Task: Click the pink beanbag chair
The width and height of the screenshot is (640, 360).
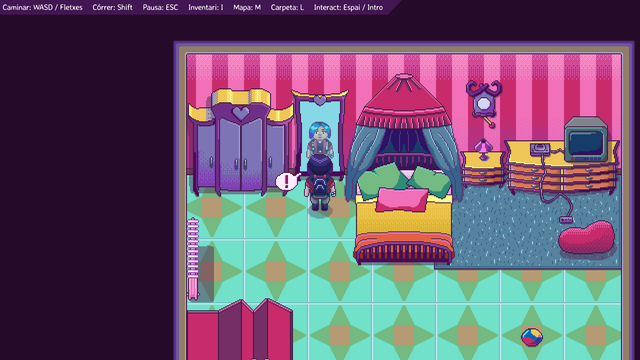Action: (587, 238)
